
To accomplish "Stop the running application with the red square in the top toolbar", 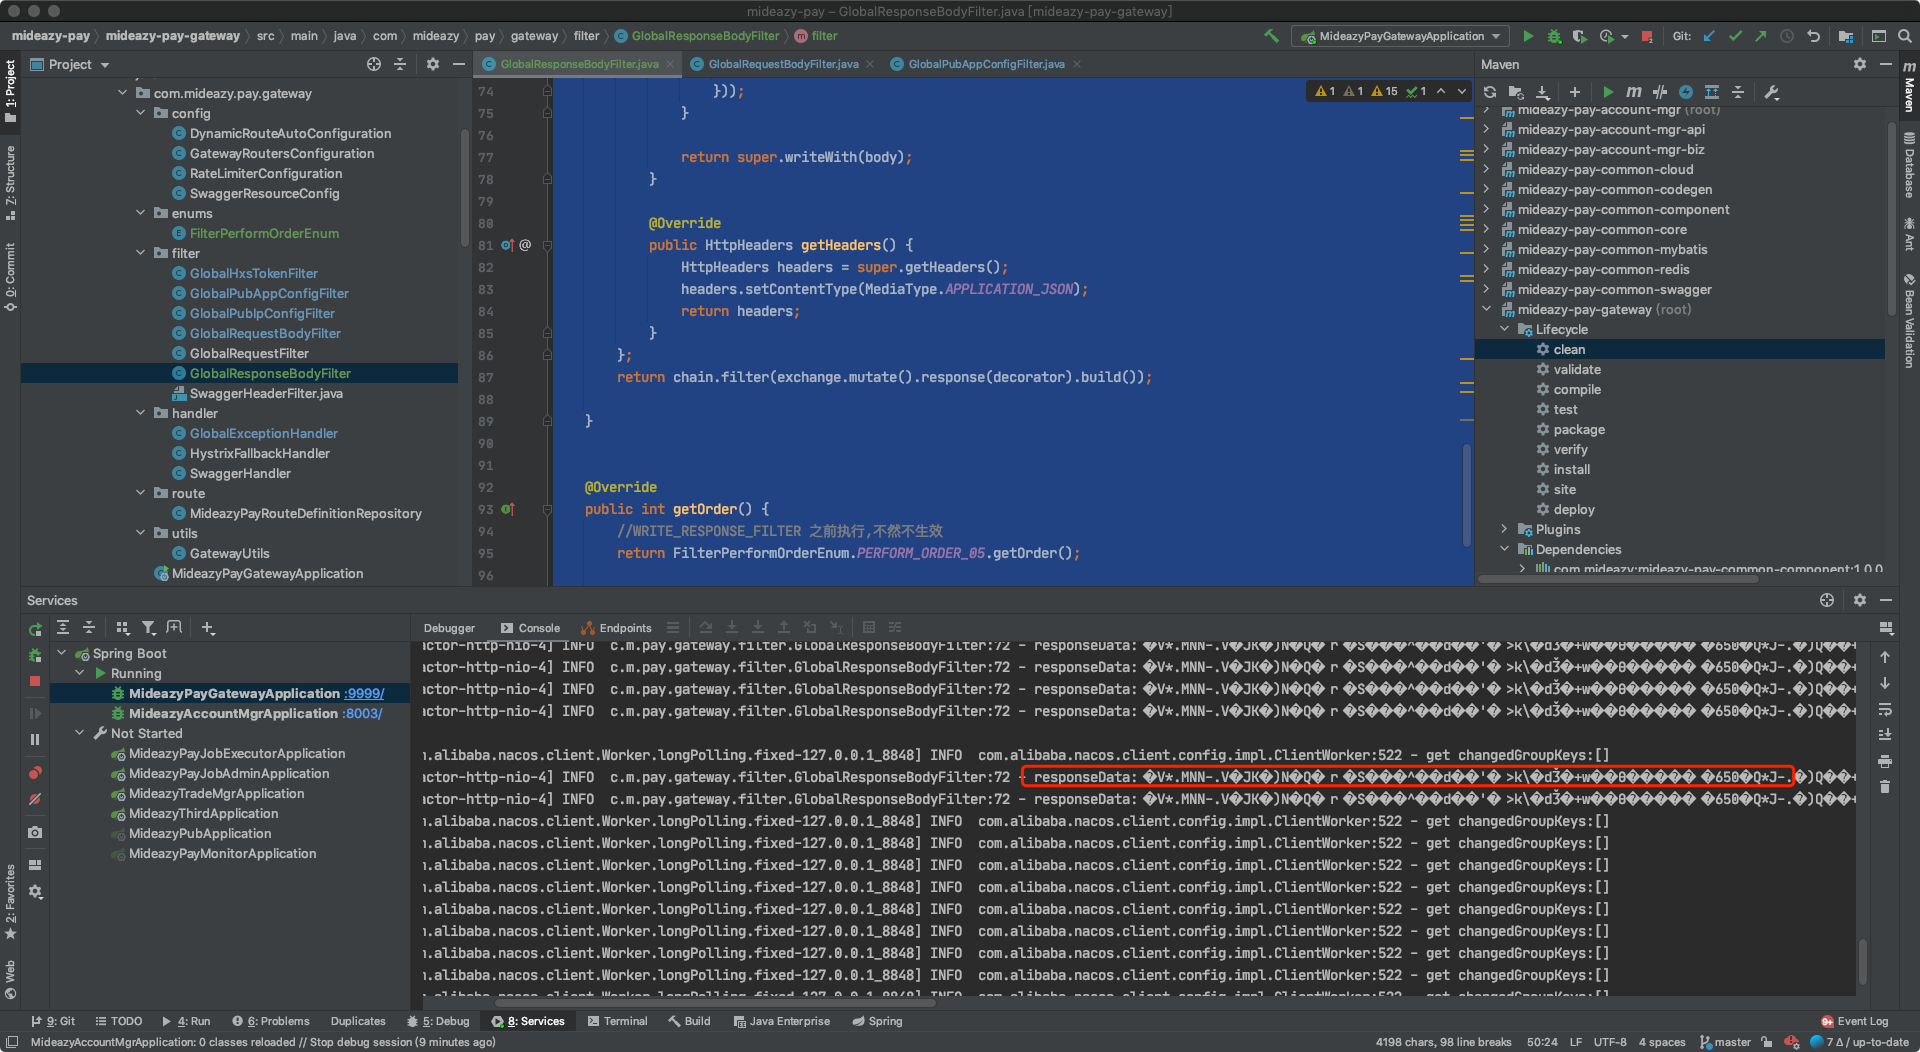I will pos(1647,36).
